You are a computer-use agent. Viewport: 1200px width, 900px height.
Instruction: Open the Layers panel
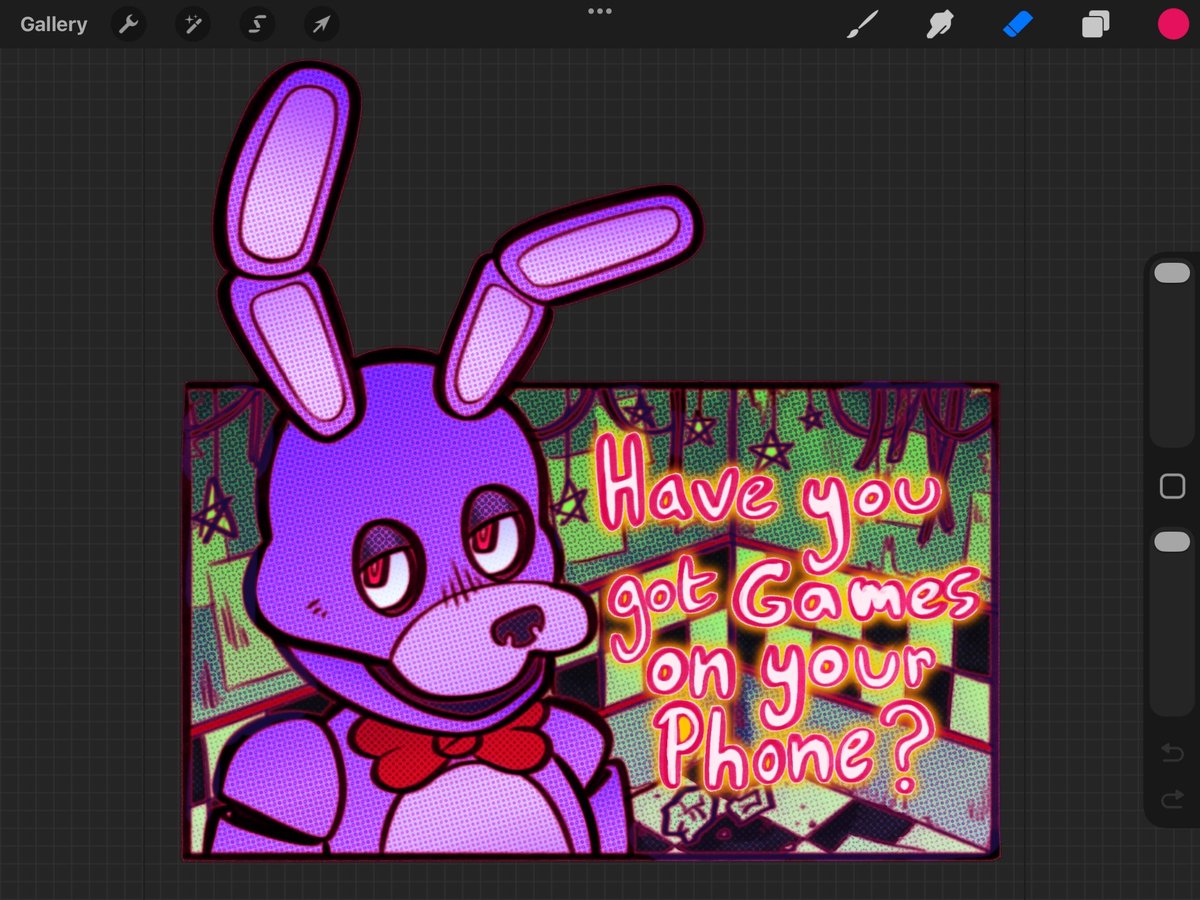pyautogui.click(x=1095, y=24)
